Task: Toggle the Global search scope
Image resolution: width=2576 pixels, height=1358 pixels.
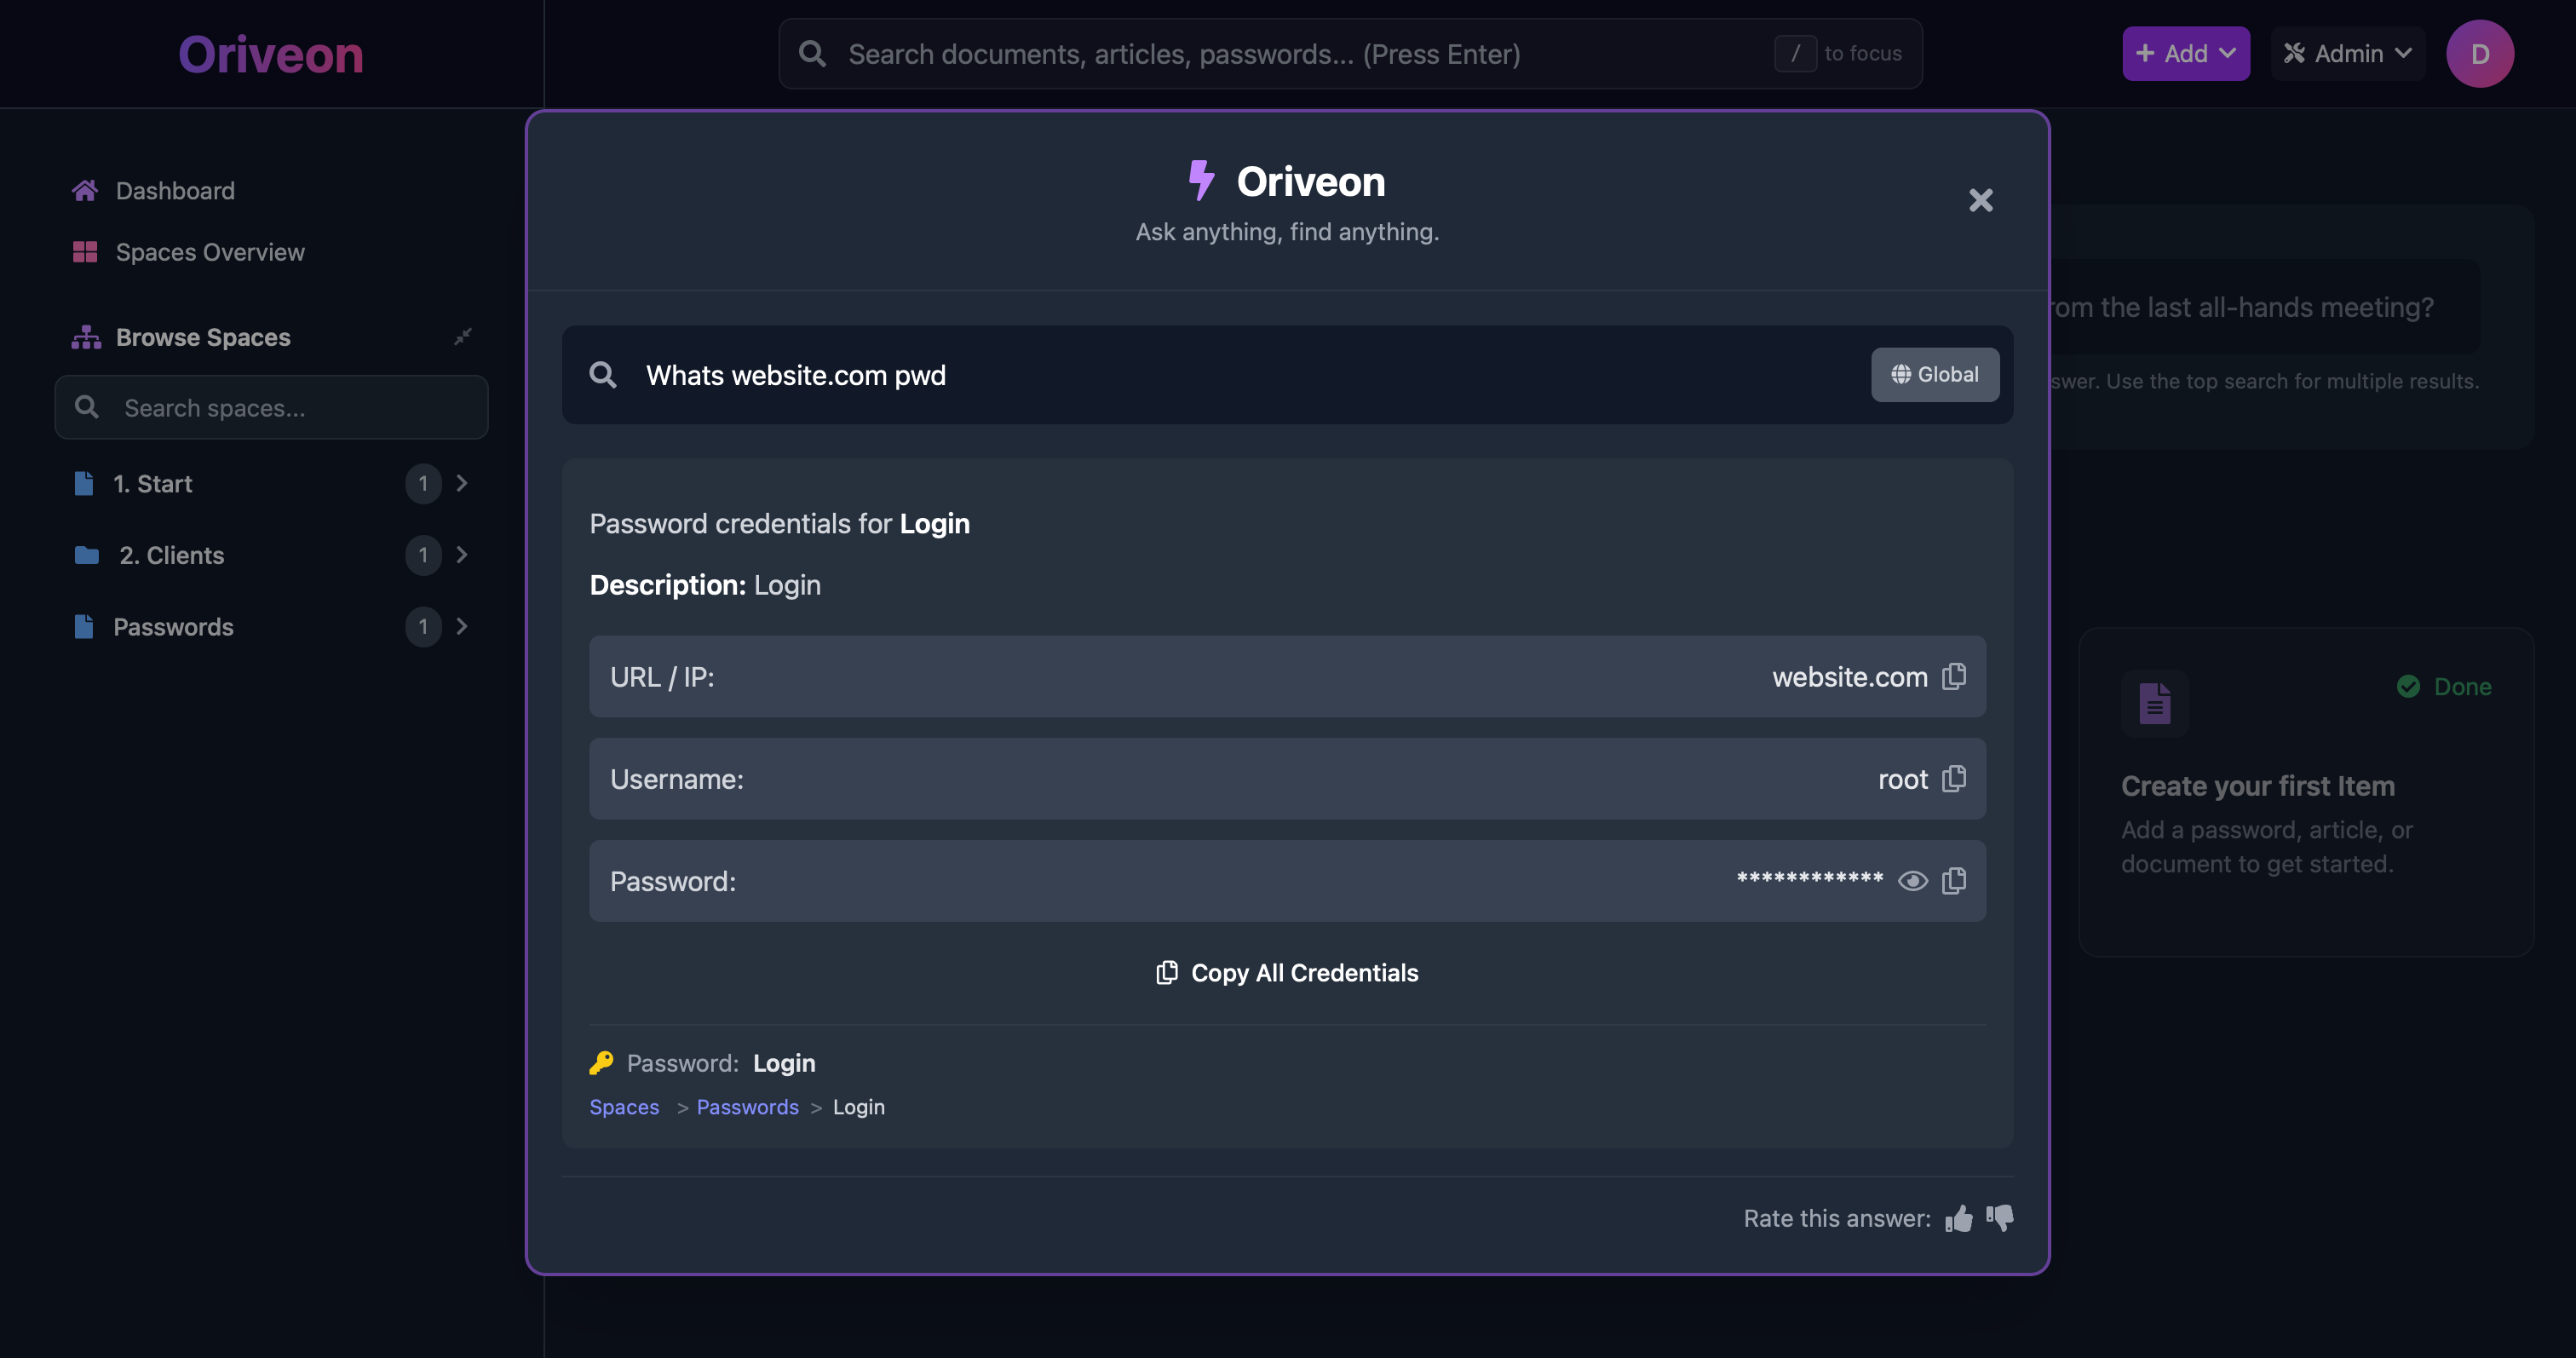Action: click(1935, 375)
